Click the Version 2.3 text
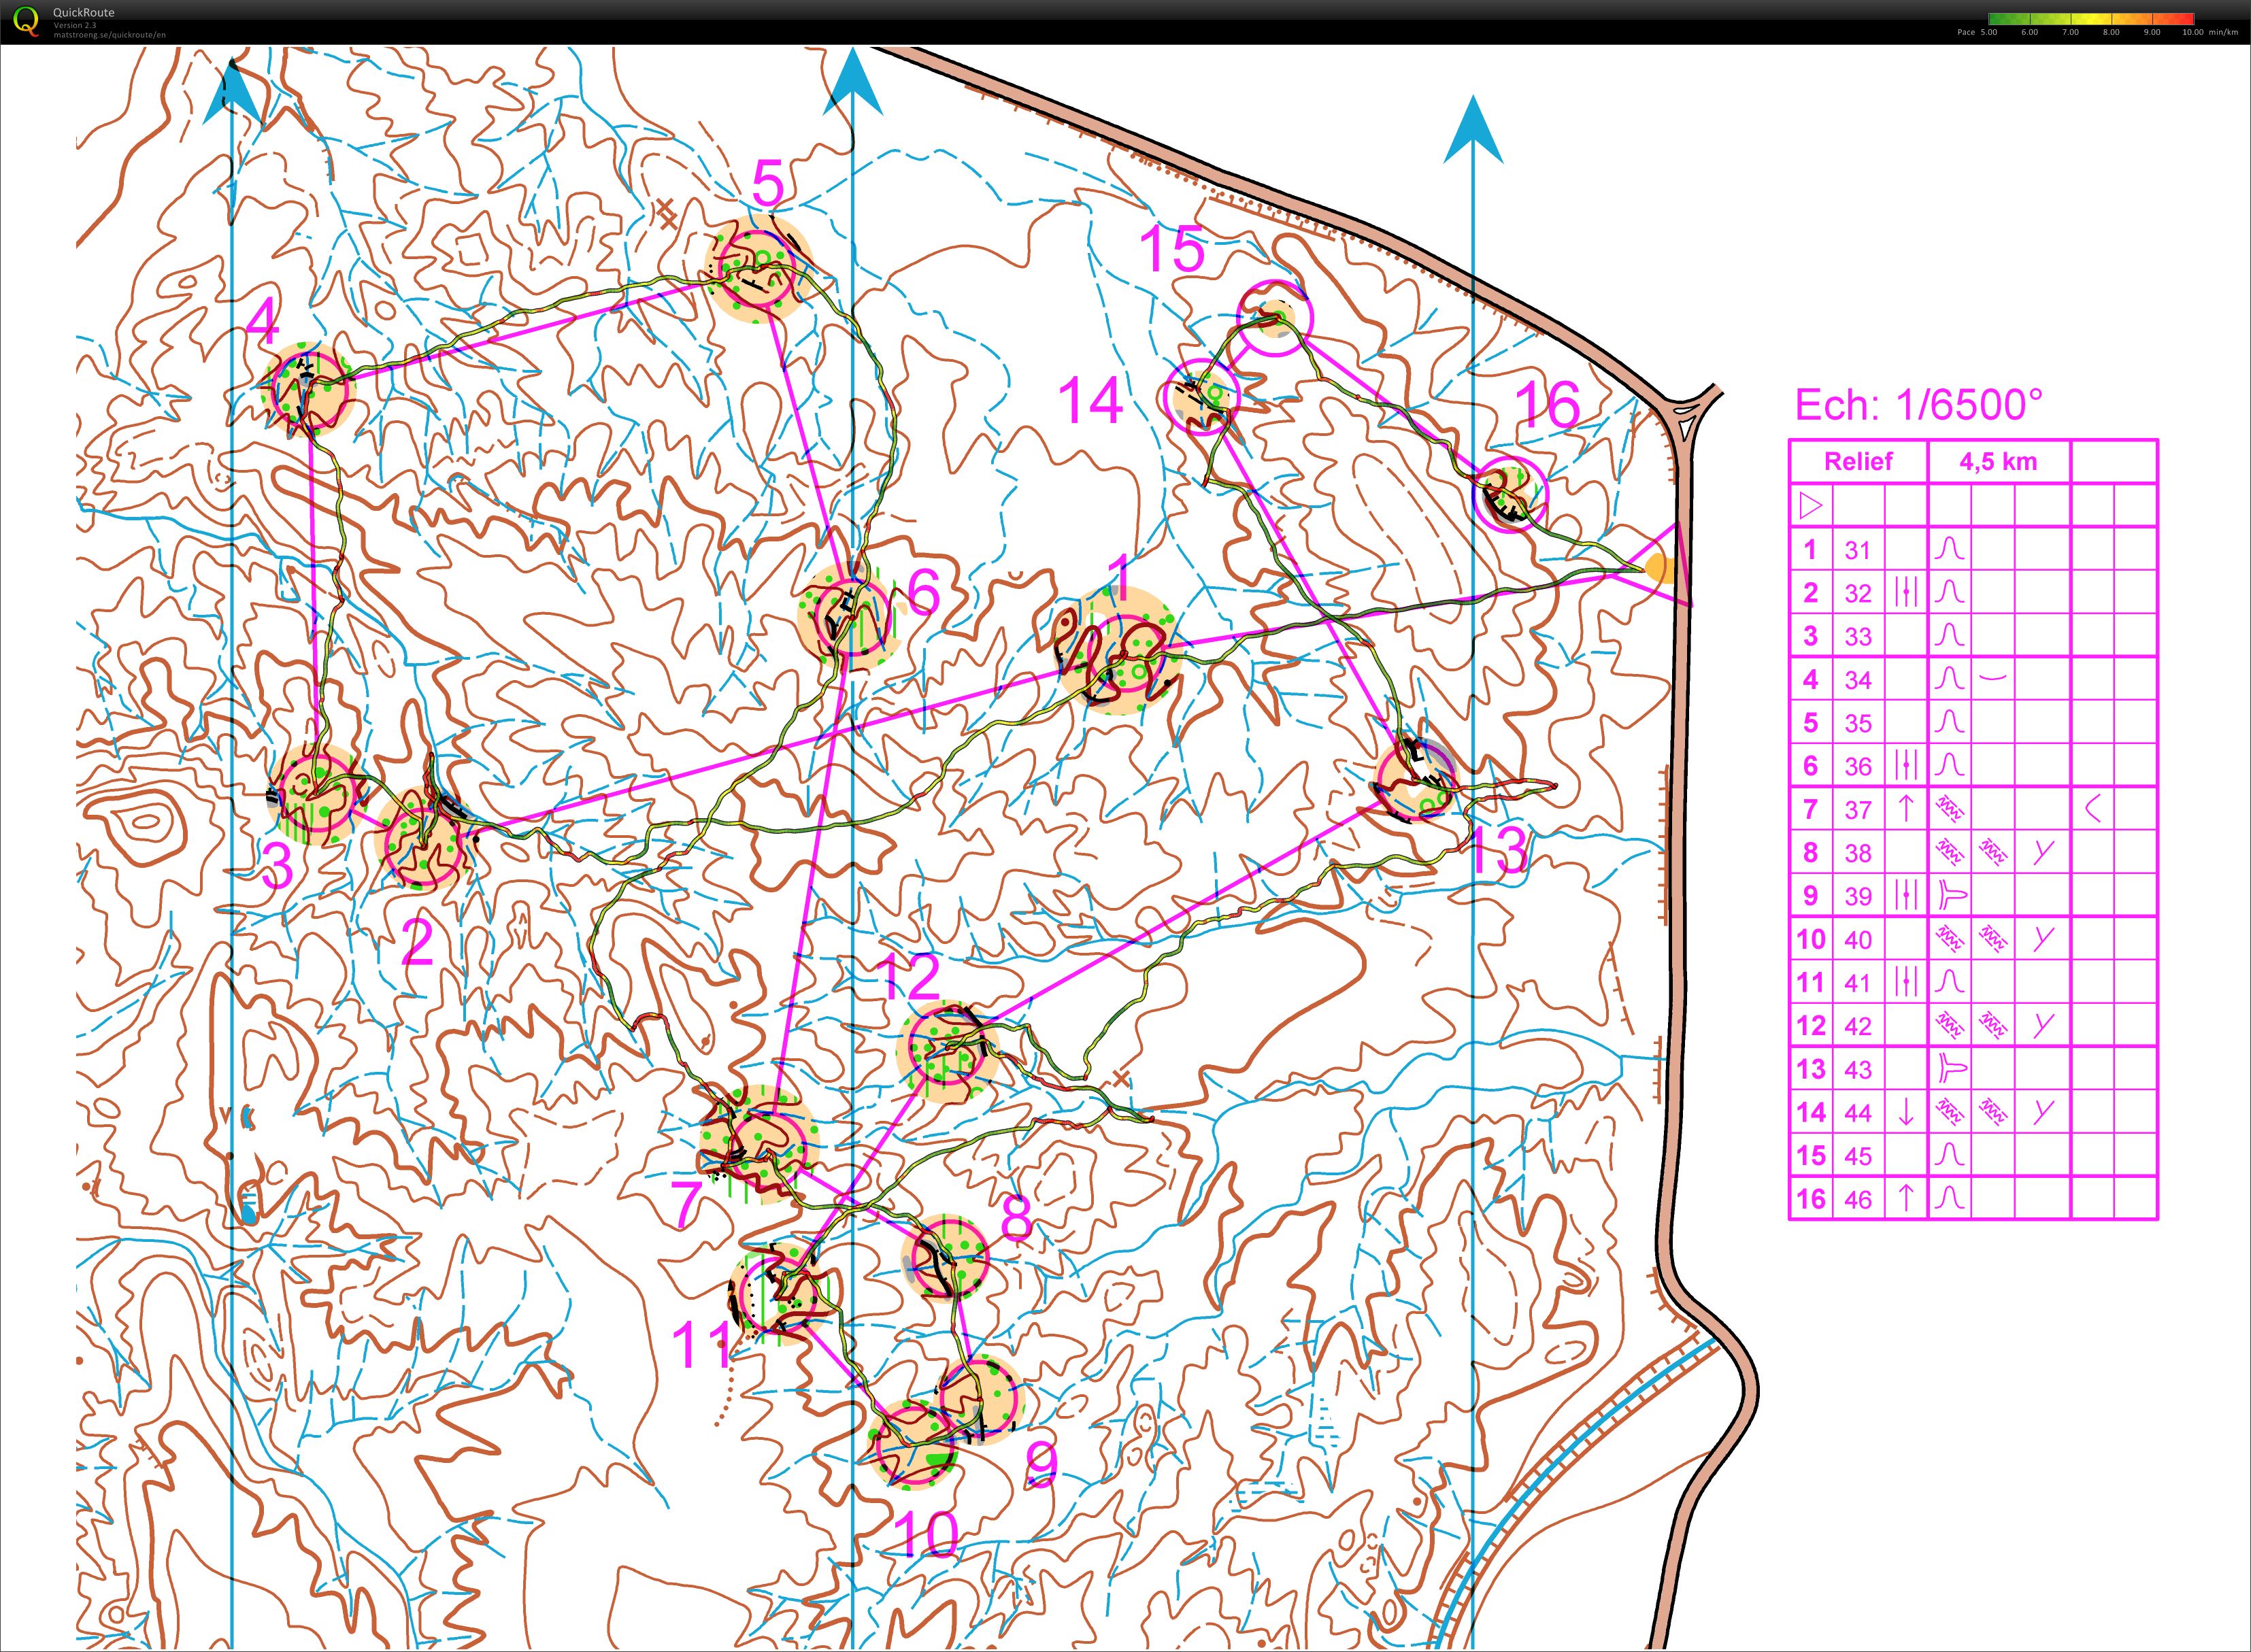 (75, 25)
